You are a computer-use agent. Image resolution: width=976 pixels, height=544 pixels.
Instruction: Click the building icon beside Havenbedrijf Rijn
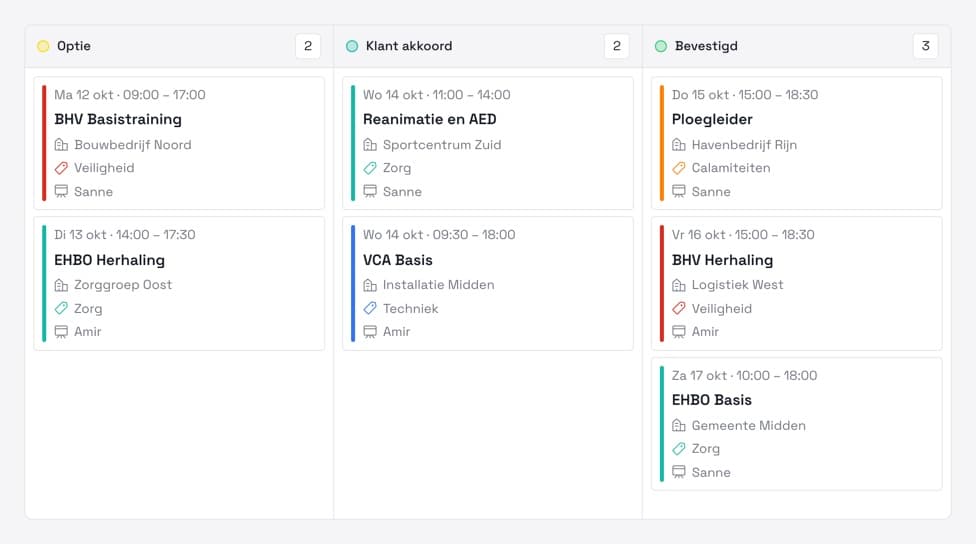[x=678, y=145]
